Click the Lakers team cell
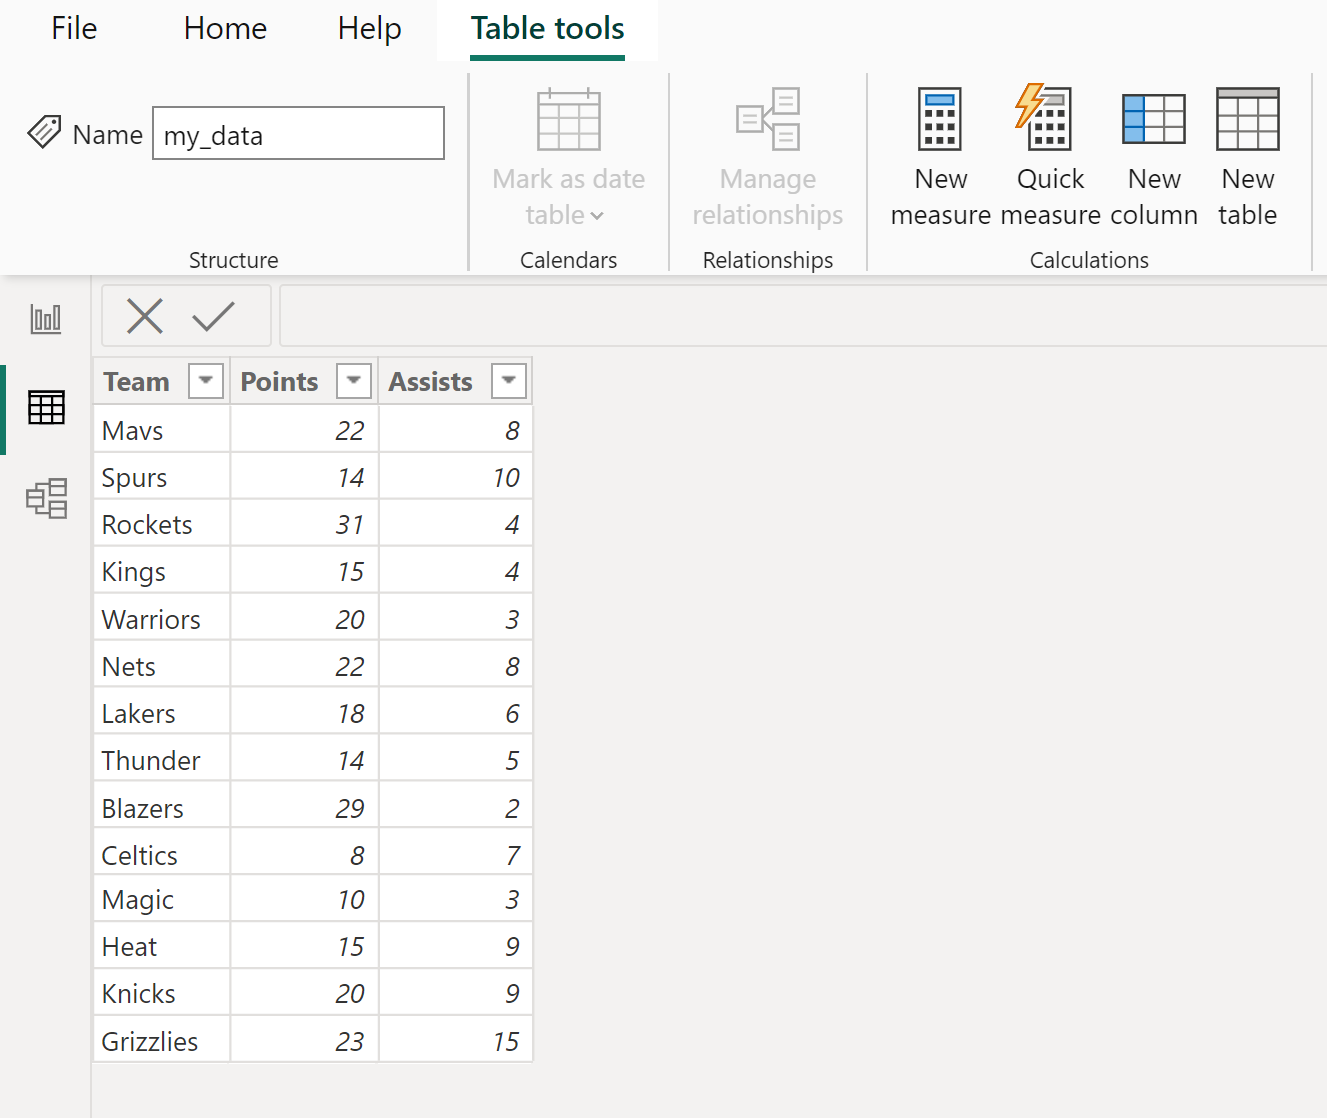 (162, 713)
